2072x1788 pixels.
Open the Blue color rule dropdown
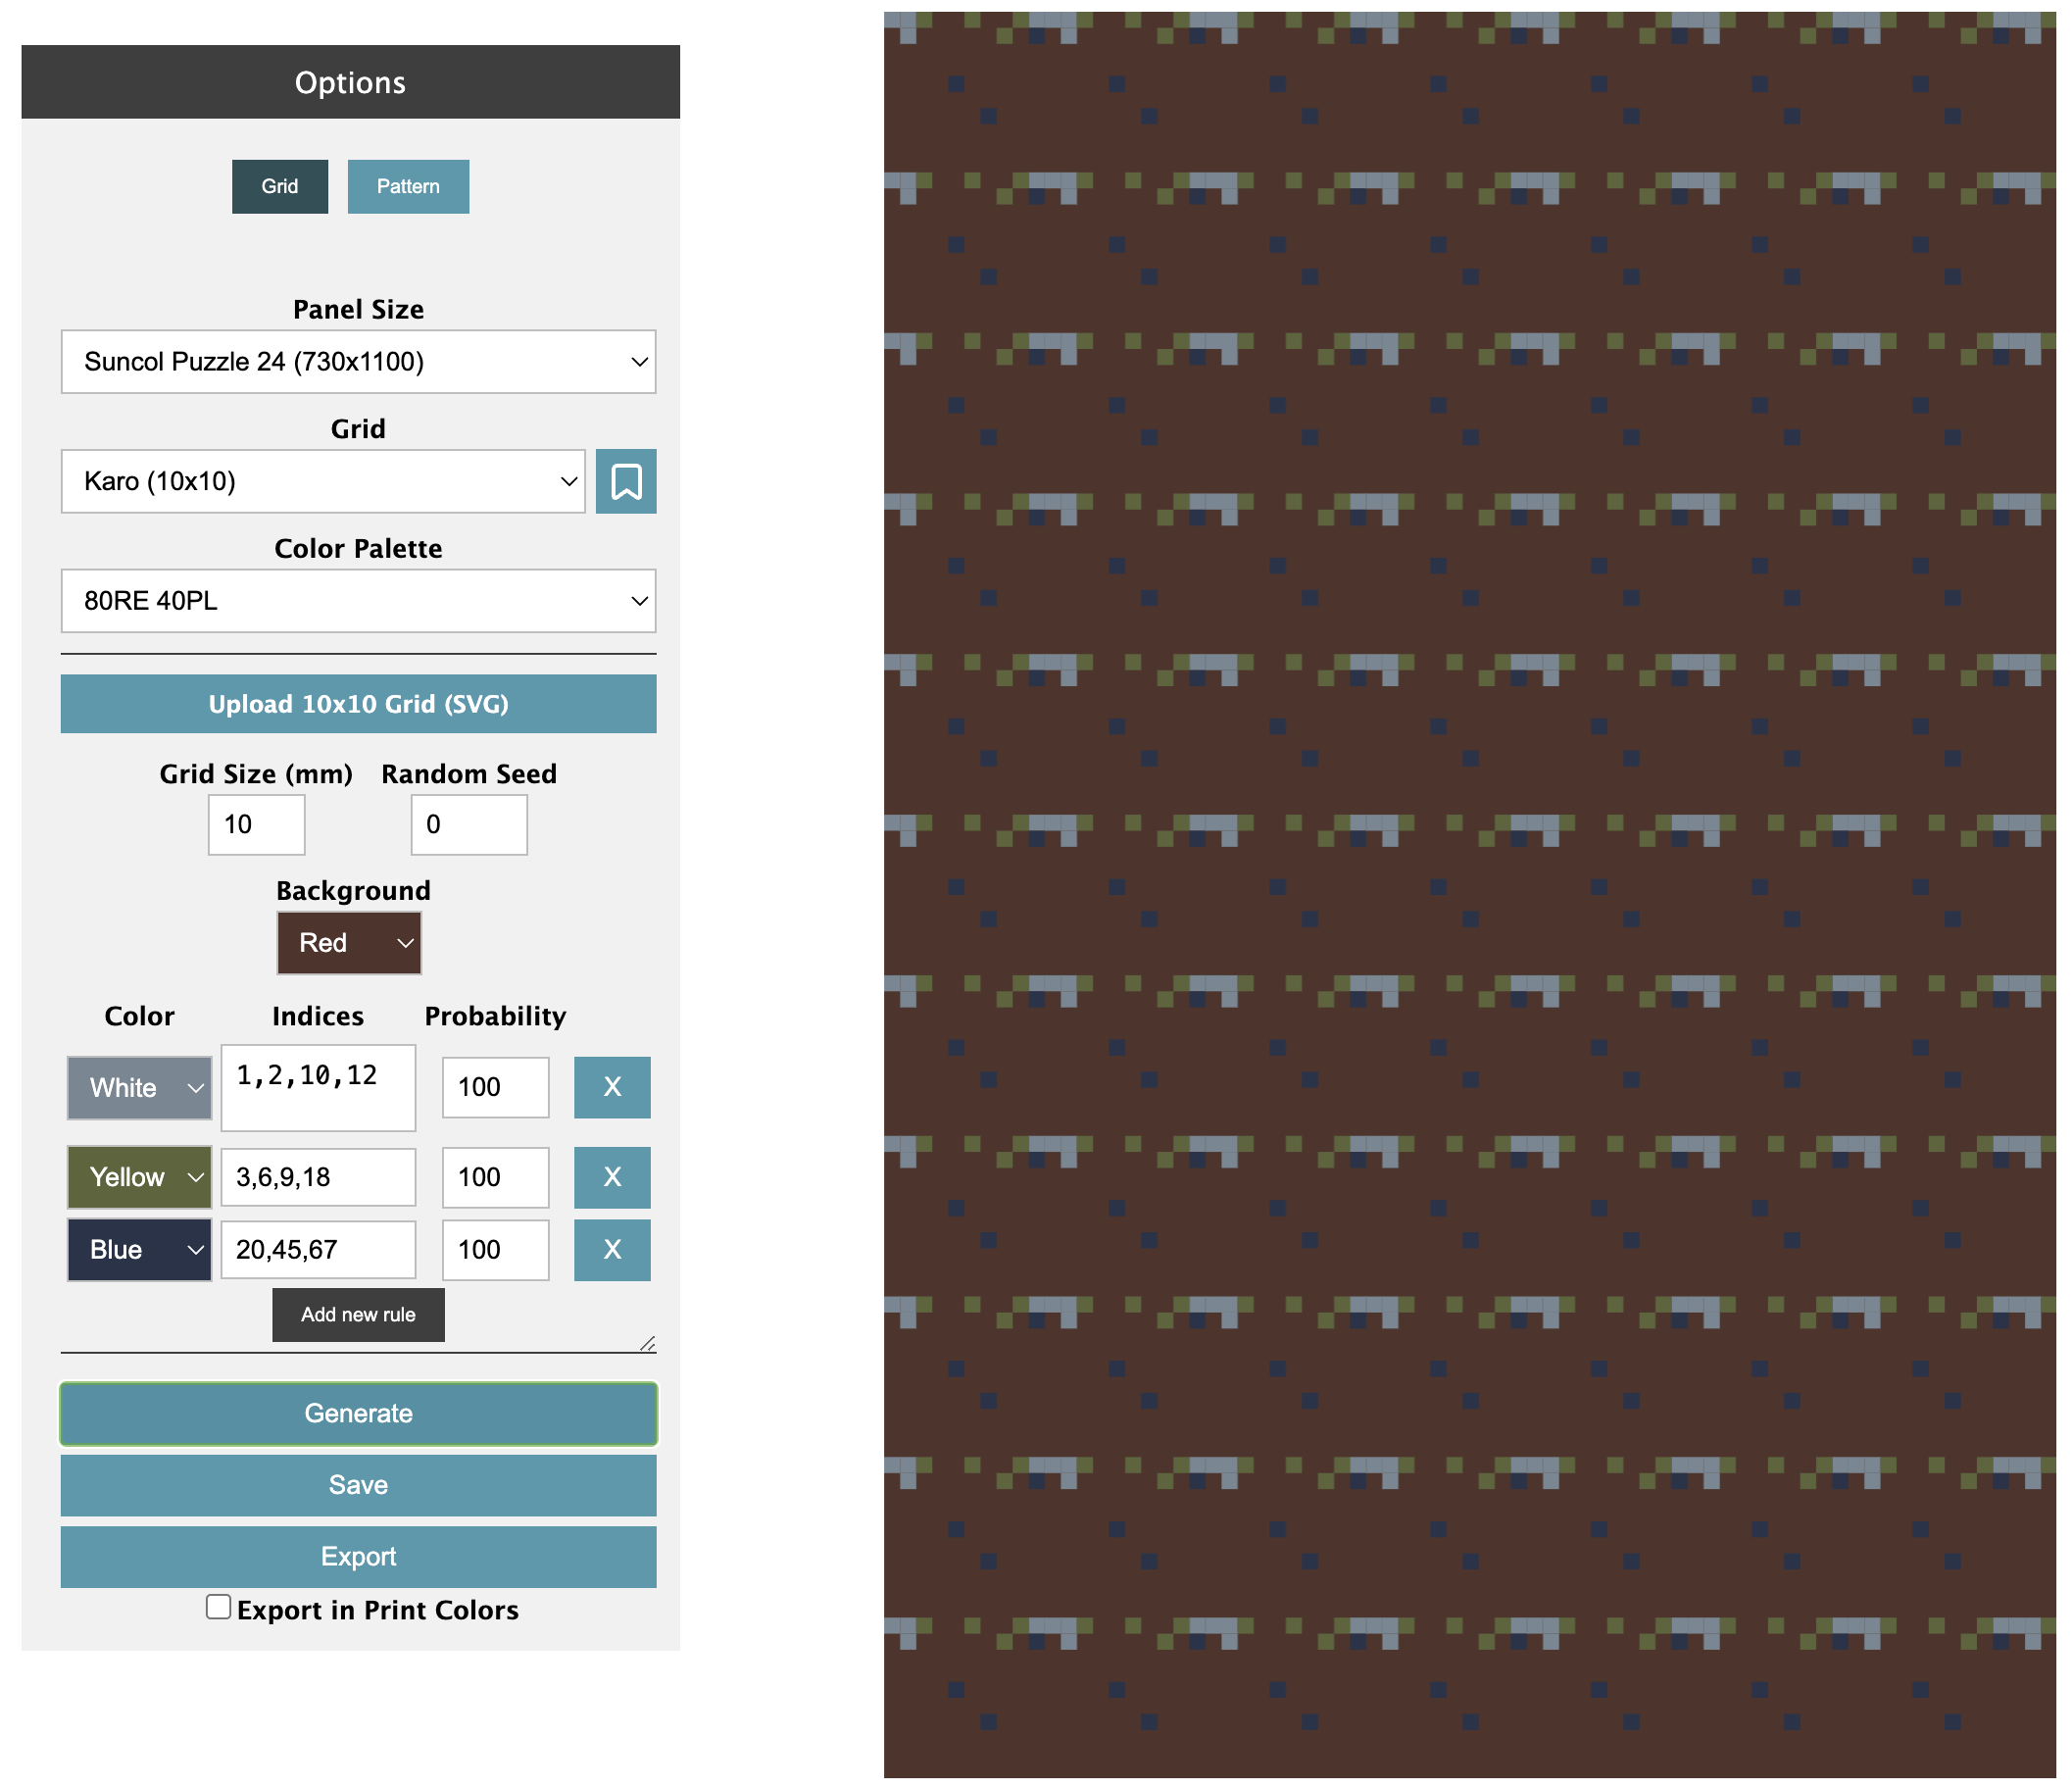pyautogui.click(x=139, y=1250)
